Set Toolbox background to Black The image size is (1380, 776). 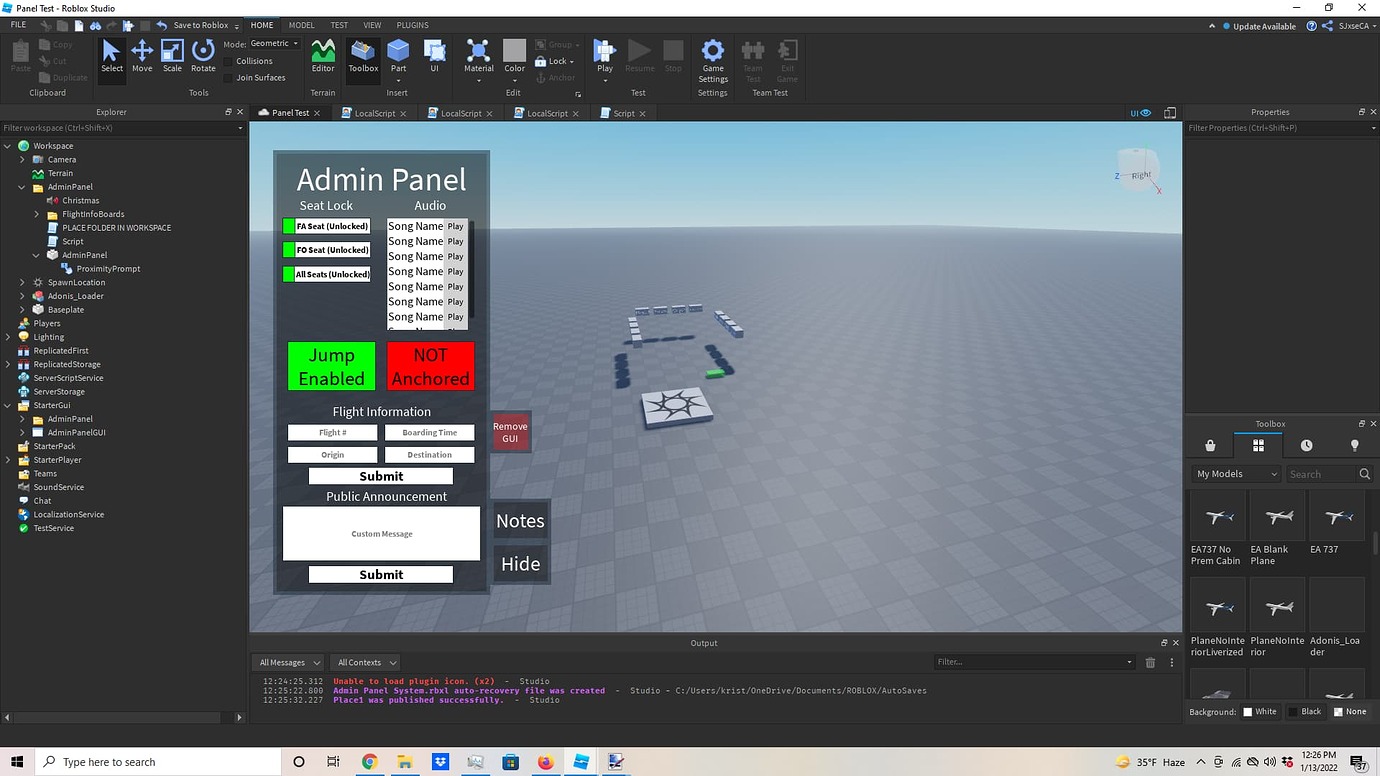tap(1306, 711)
